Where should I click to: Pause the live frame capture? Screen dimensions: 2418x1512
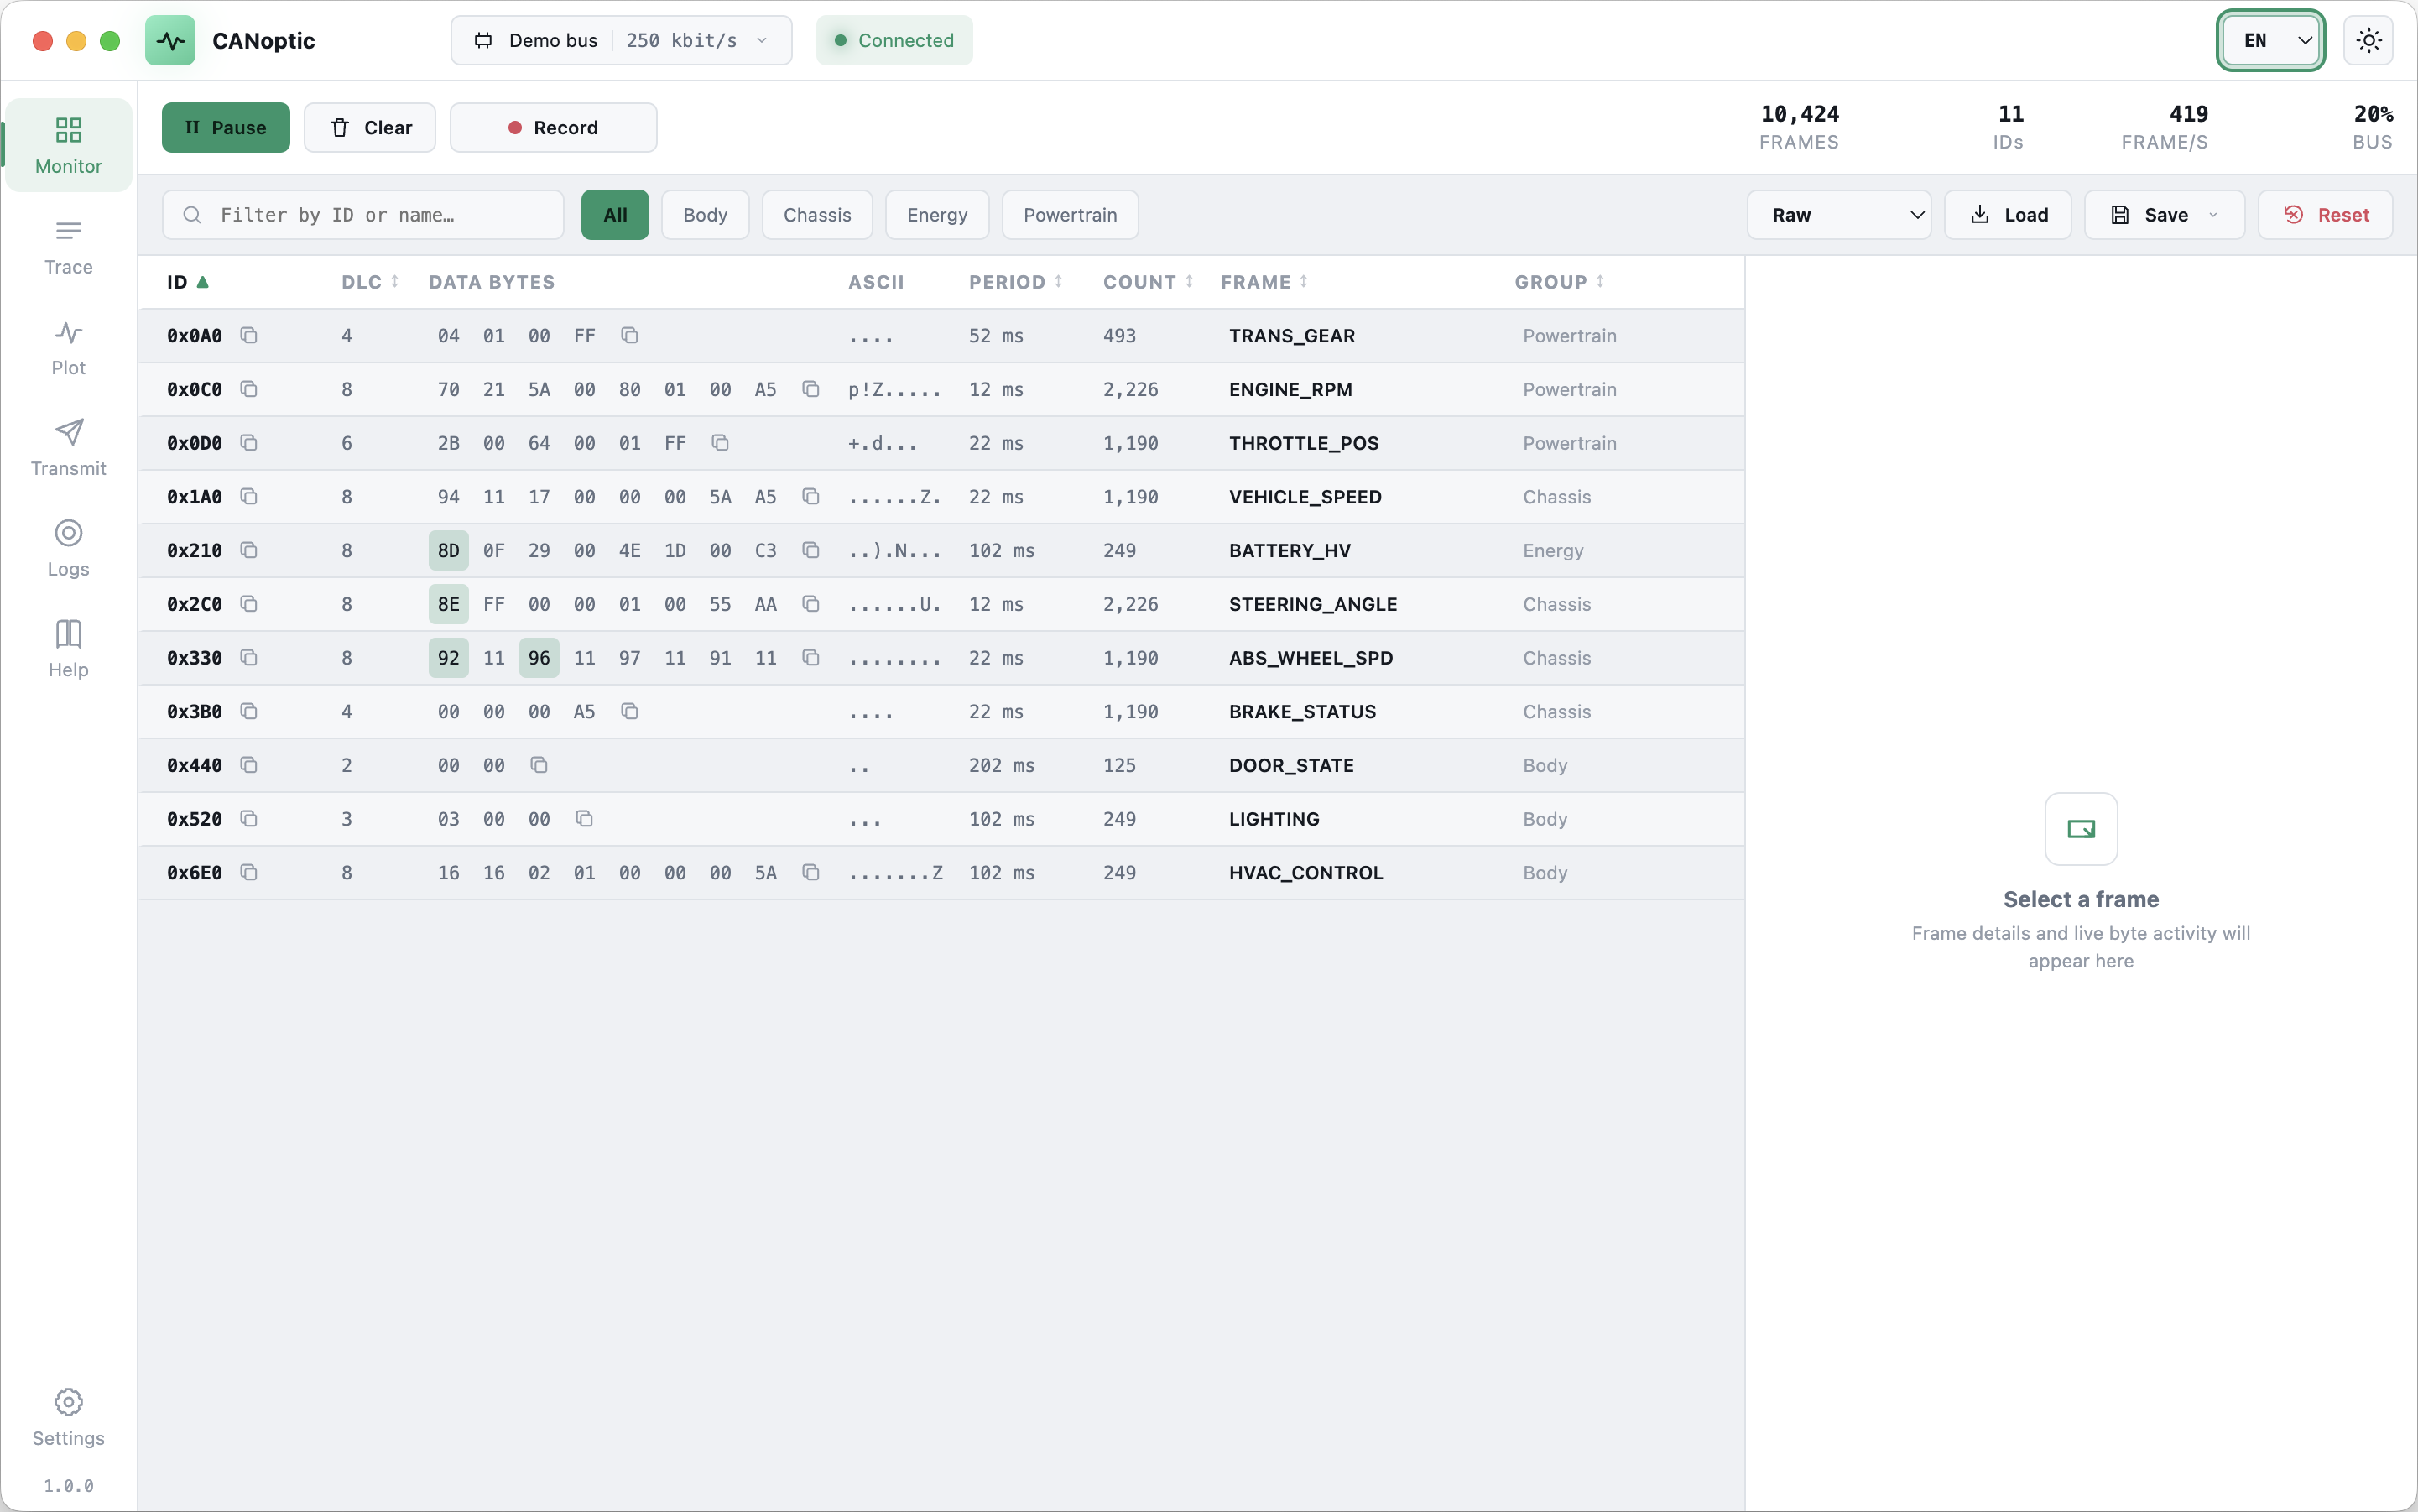(226, 127)
